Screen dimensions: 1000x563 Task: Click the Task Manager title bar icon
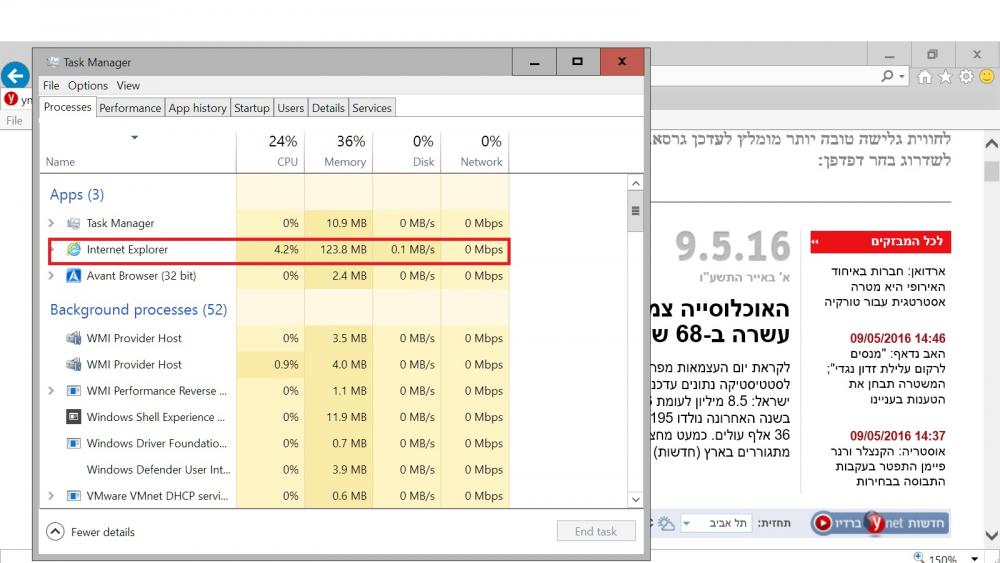(52, 62)
